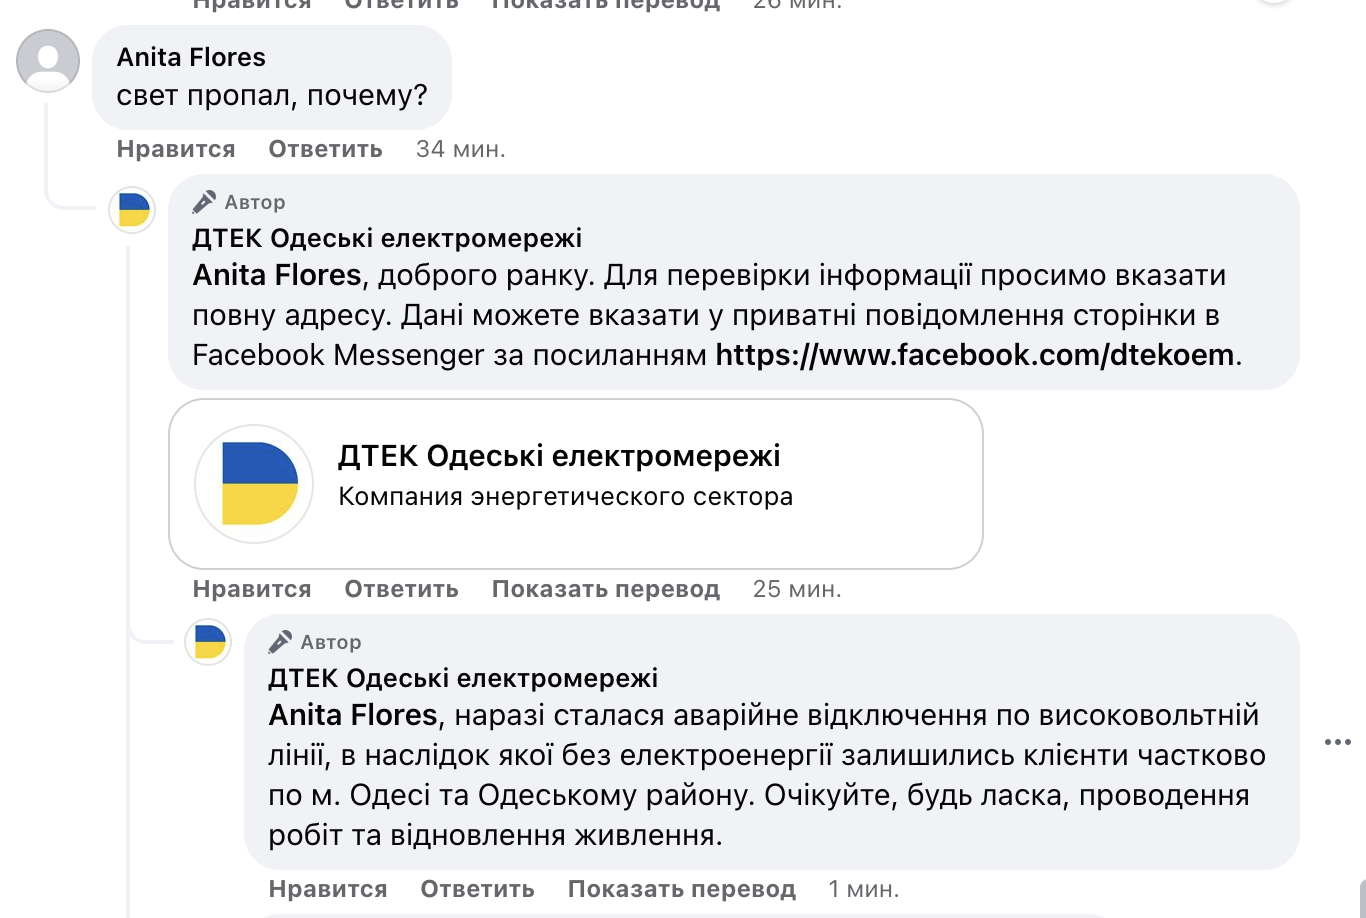Viewport: 1366px width, 918px height.
Task: Click the 25 мин. timestamp under the preview card
Action: [798, 588]
